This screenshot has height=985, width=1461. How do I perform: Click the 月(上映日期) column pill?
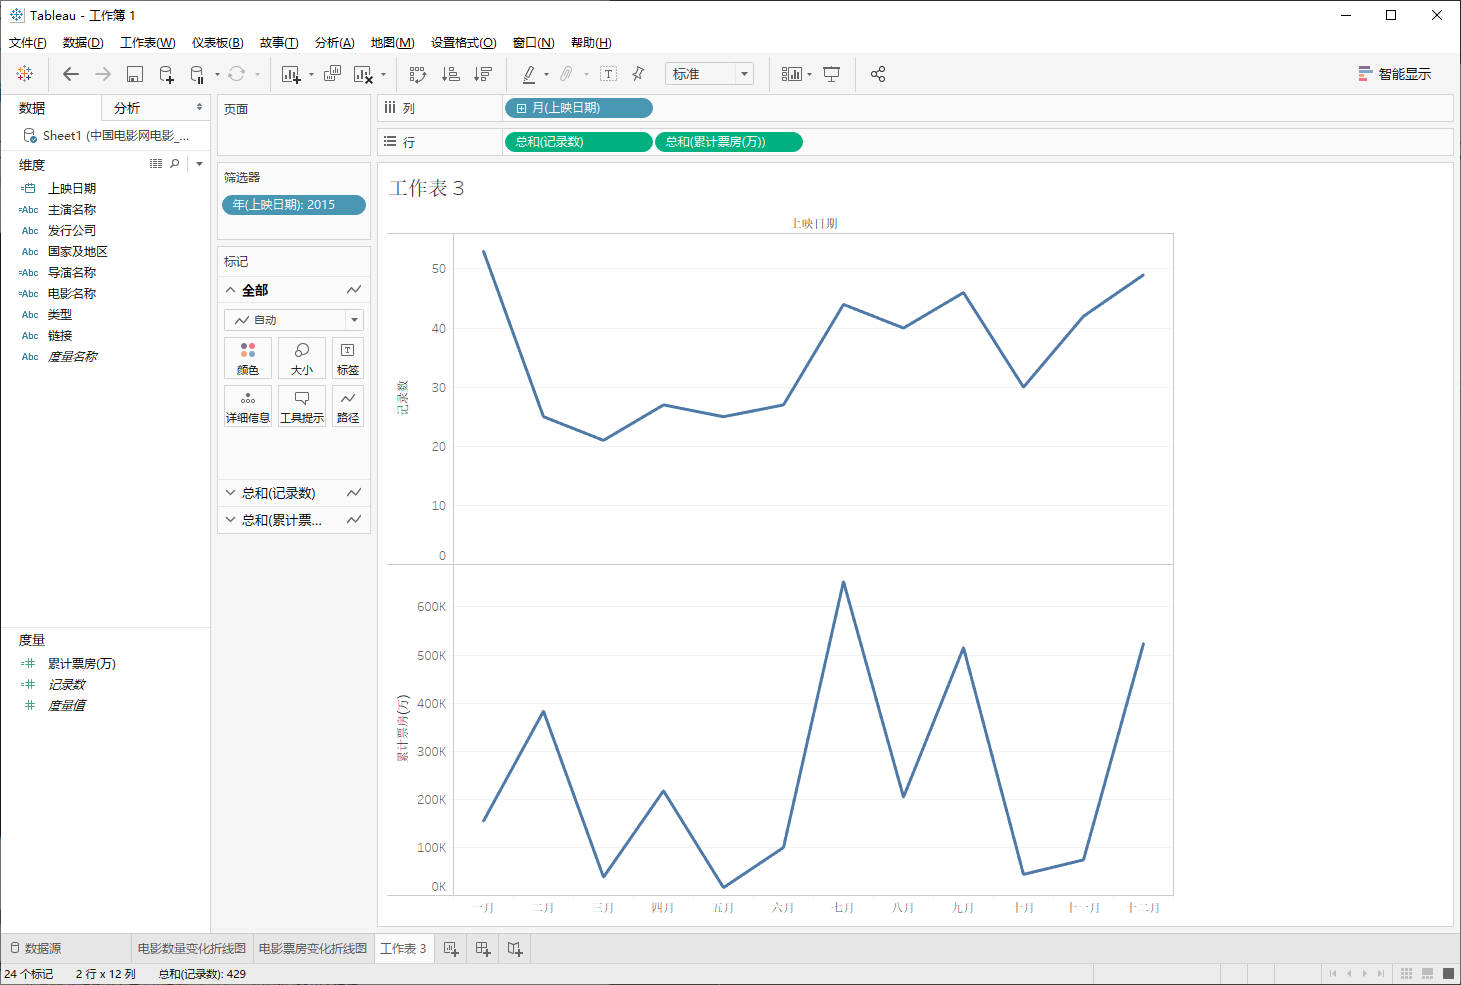point(579,108)
